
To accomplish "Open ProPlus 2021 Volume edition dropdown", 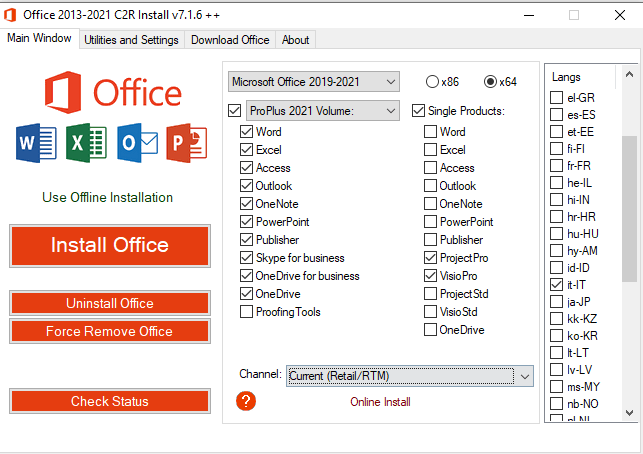I will pos(323,111).
